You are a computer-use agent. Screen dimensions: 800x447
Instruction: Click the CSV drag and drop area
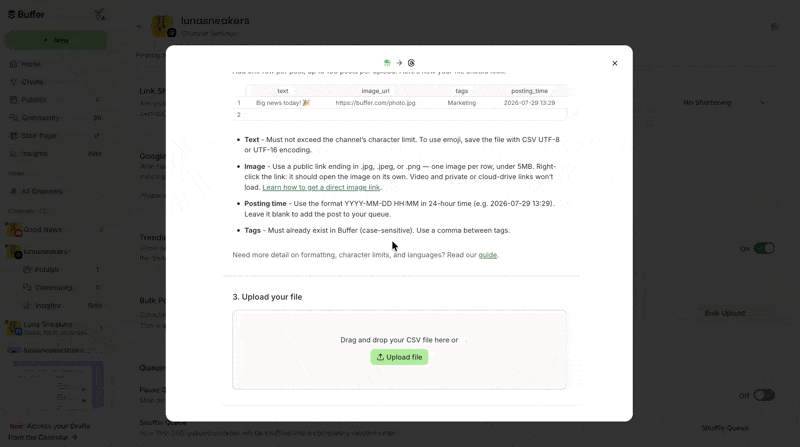(x=399, y=350)
